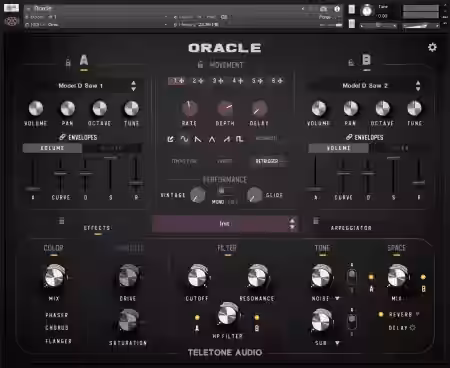Screen dimensions: 450x368
Task: Open the Arpeggiator tab
Action: pos(351,228)
